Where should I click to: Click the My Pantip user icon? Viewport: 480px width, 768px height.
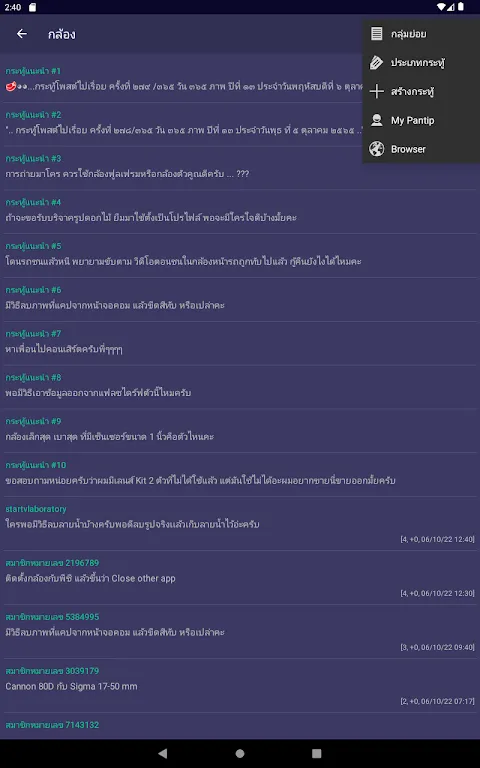(376, 120)
